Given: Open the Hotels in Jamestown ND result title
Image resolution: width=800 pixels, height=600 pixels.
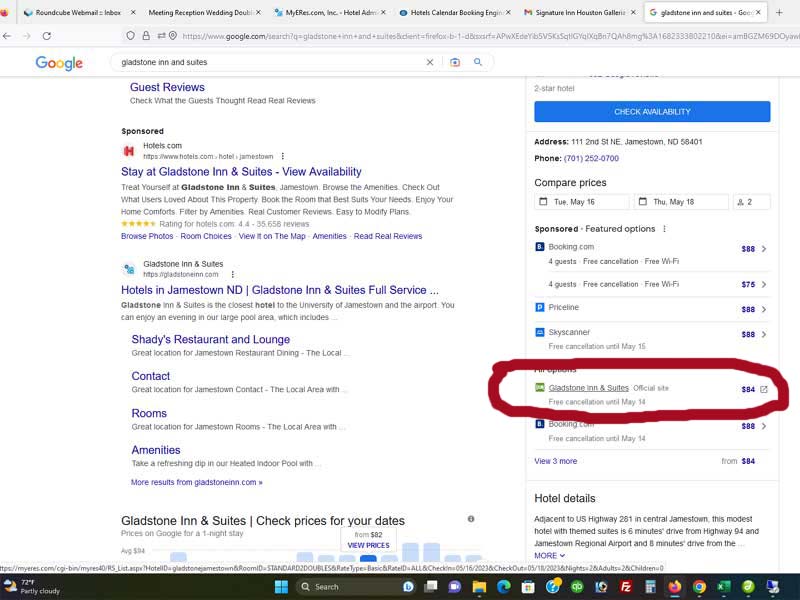Looking at the screenshot, I should (280, 290).
